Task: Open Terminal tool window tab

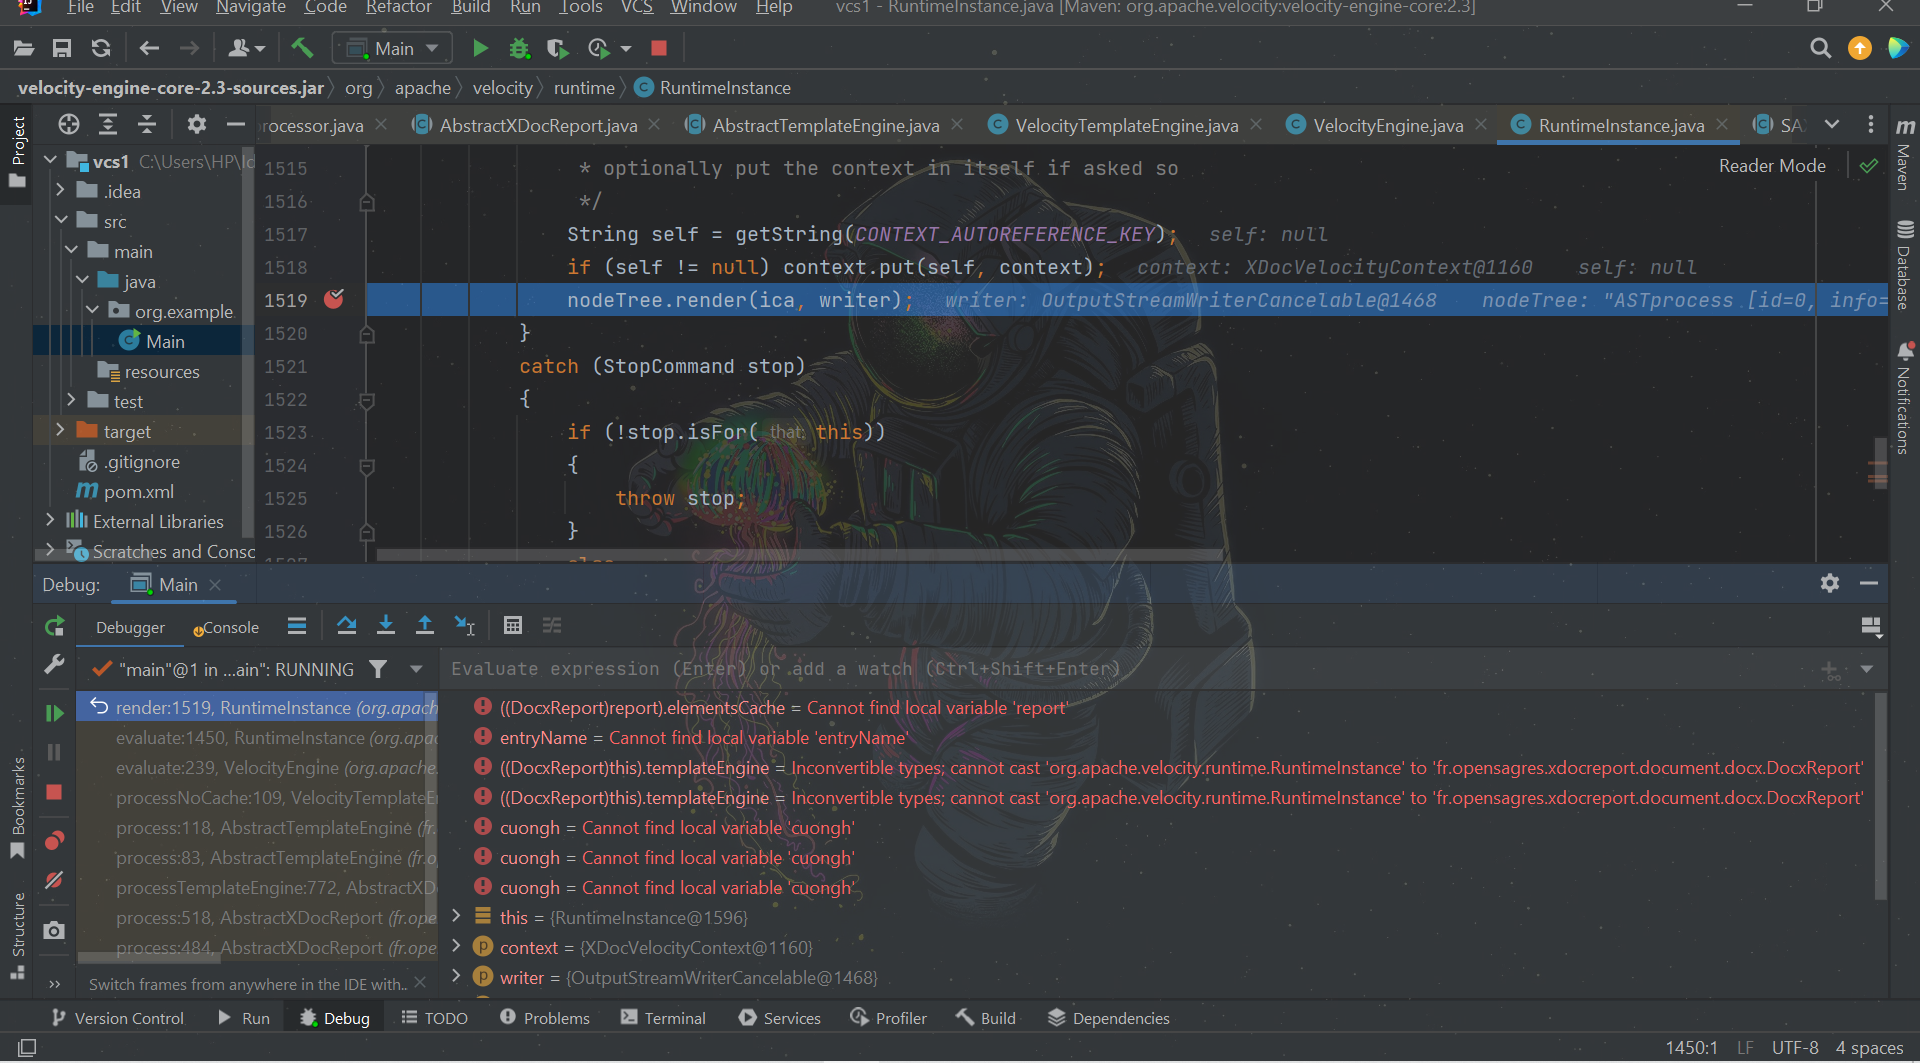Action: coord(663,1018)
